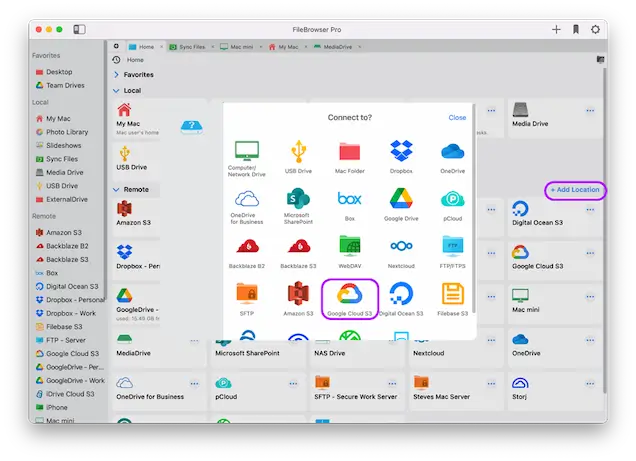Toggle the sidebar icon in title bar
The width and height of the screenshot is (636, 461).
click(x=79, y=29)
